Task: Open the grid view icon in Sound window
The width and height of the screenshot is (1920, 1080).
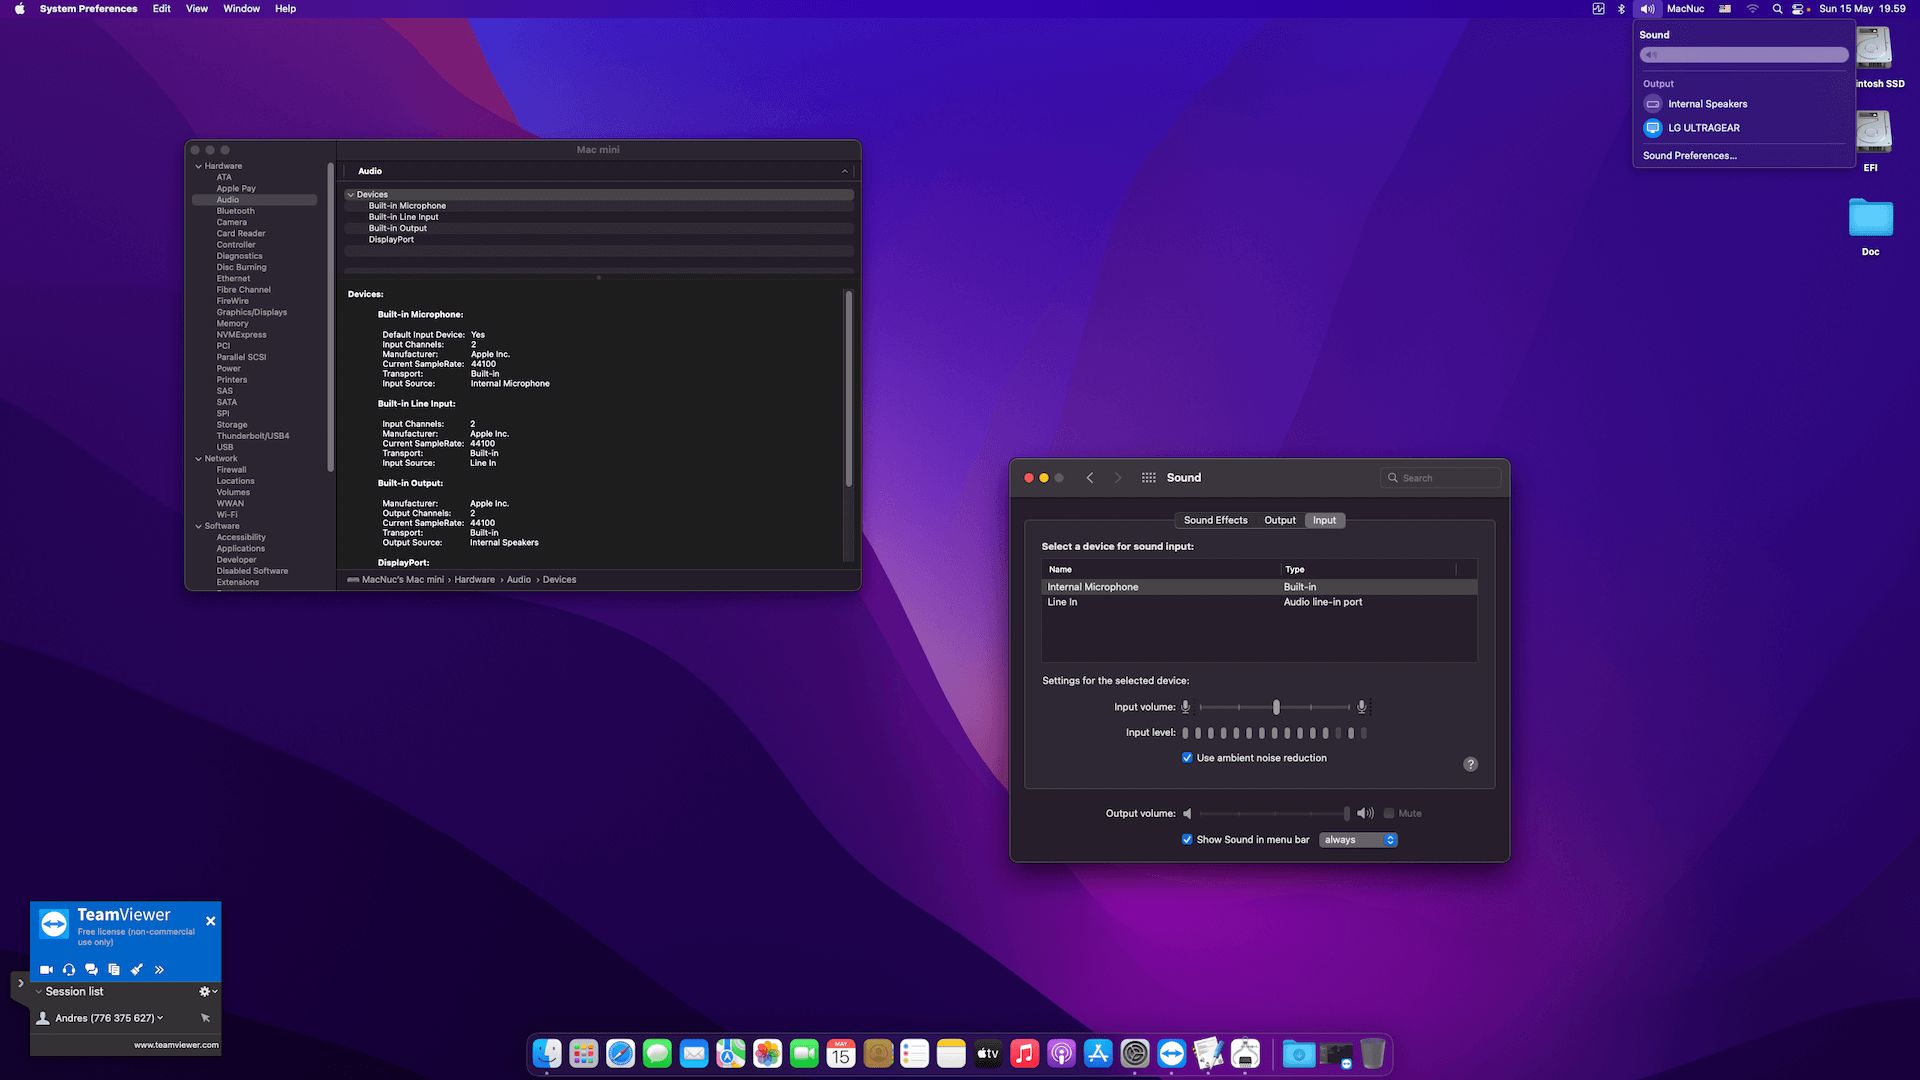Action: pyautogui.click(x=1148, y=477)
